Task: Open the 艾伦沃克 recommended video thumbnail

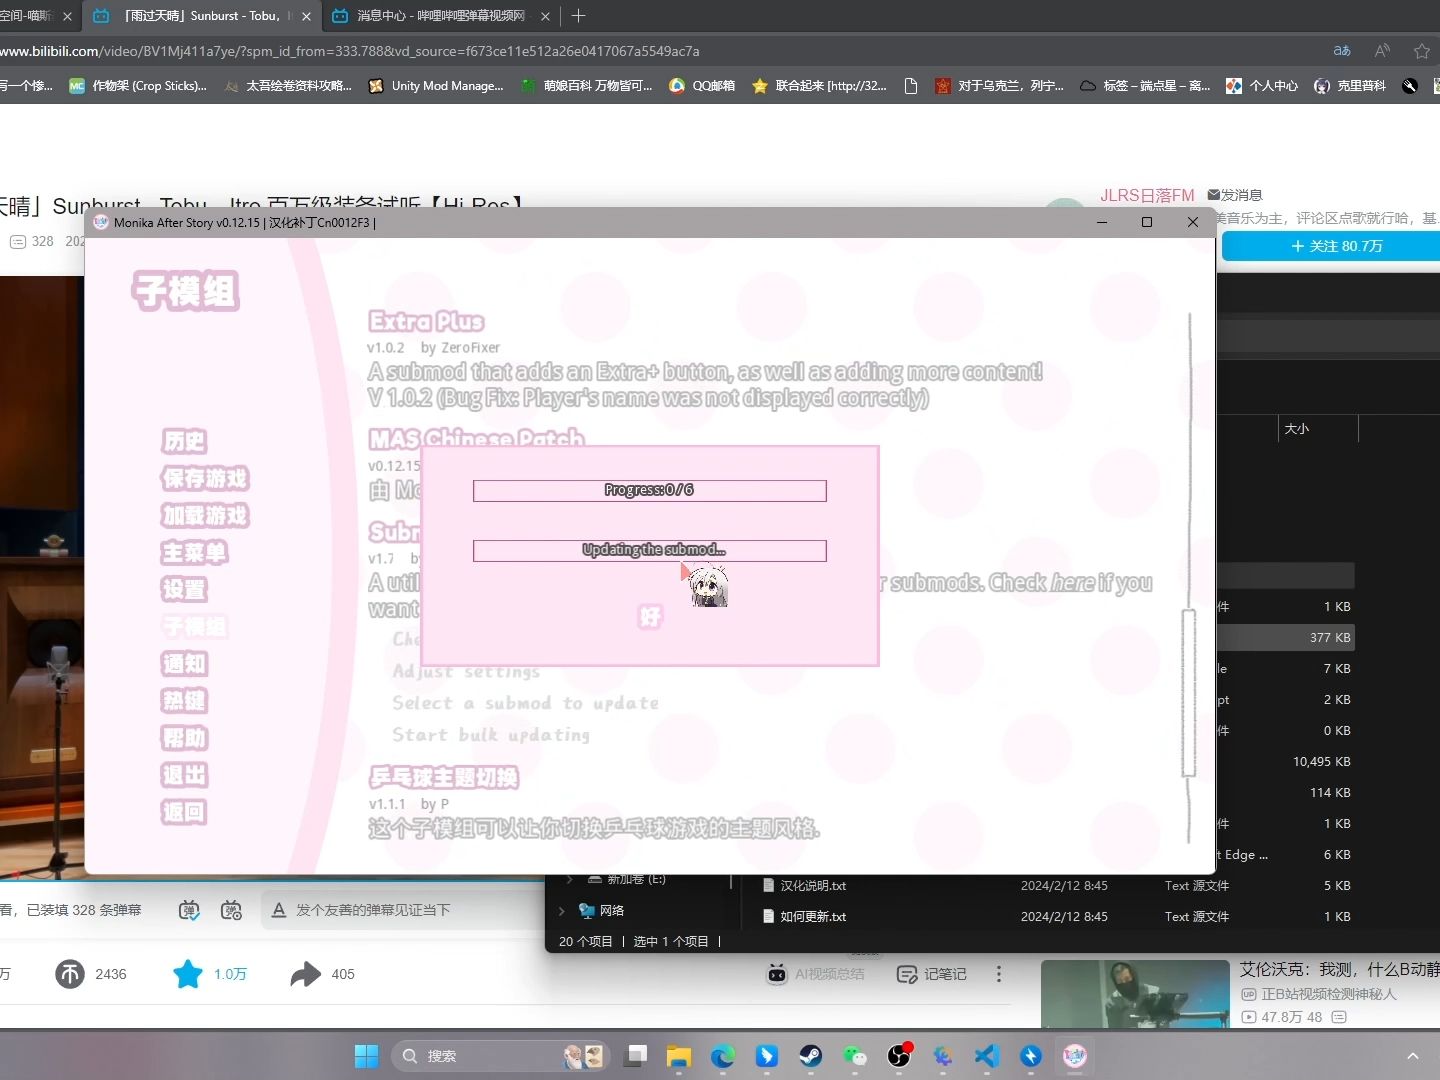Action: [x=1135, y=994]
